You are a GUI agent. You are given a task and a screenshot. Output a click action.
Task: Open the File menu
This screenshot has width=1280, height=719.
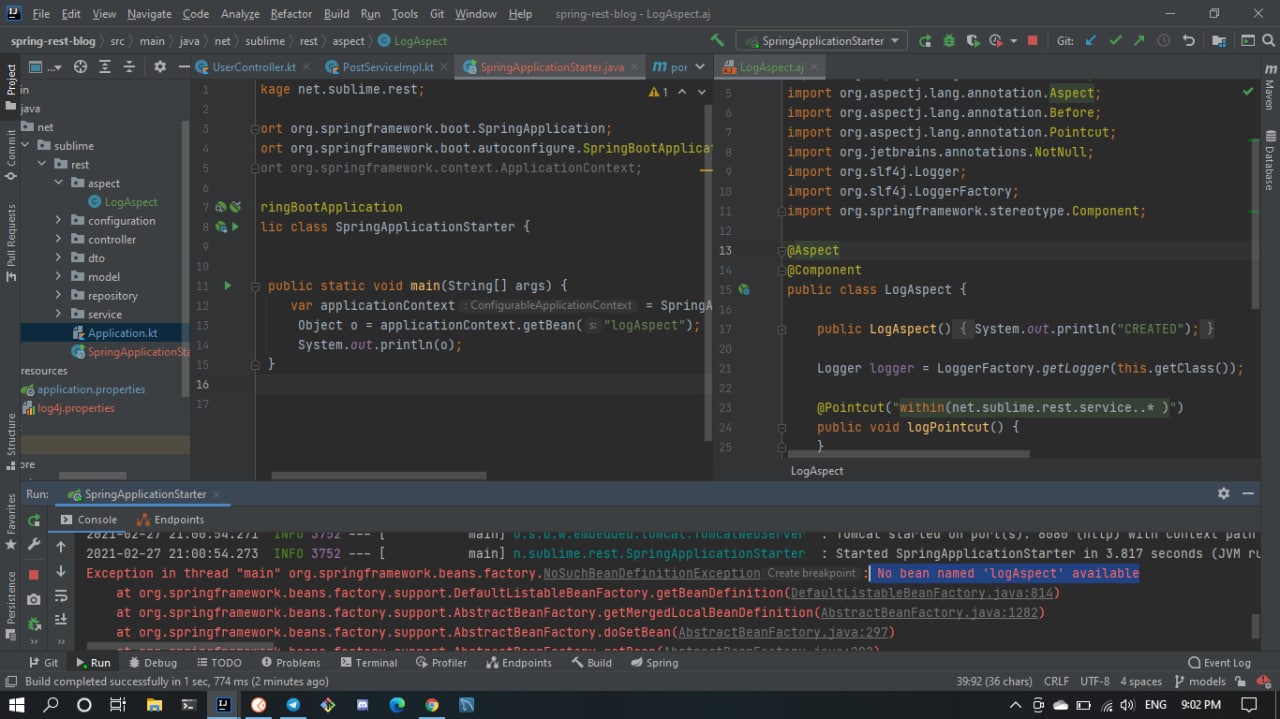coord(41,14)
